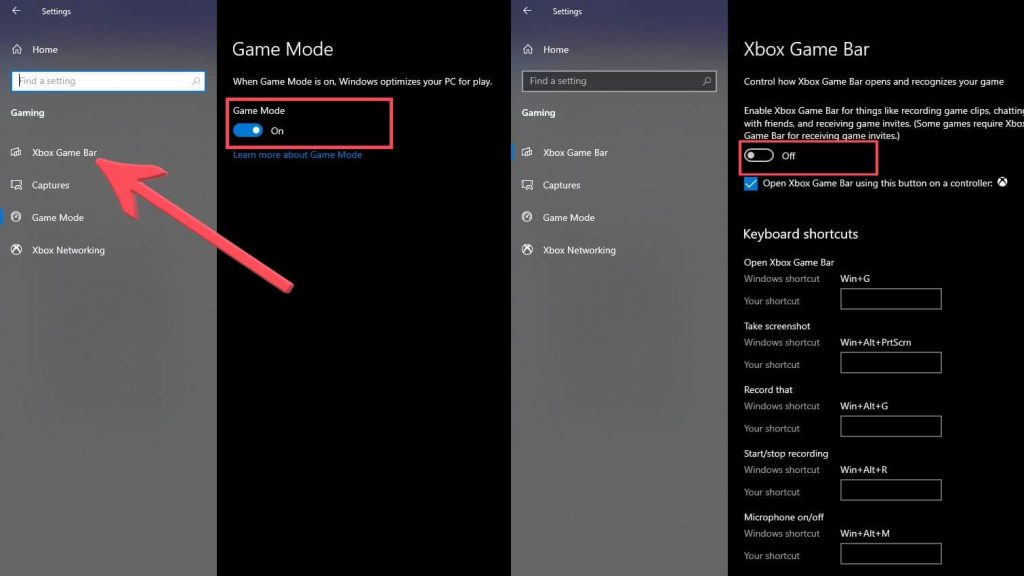Click the Win+Alt+R shortcut text
Viewport: 1024px width, 576px height.
click(x=863, y=470)
